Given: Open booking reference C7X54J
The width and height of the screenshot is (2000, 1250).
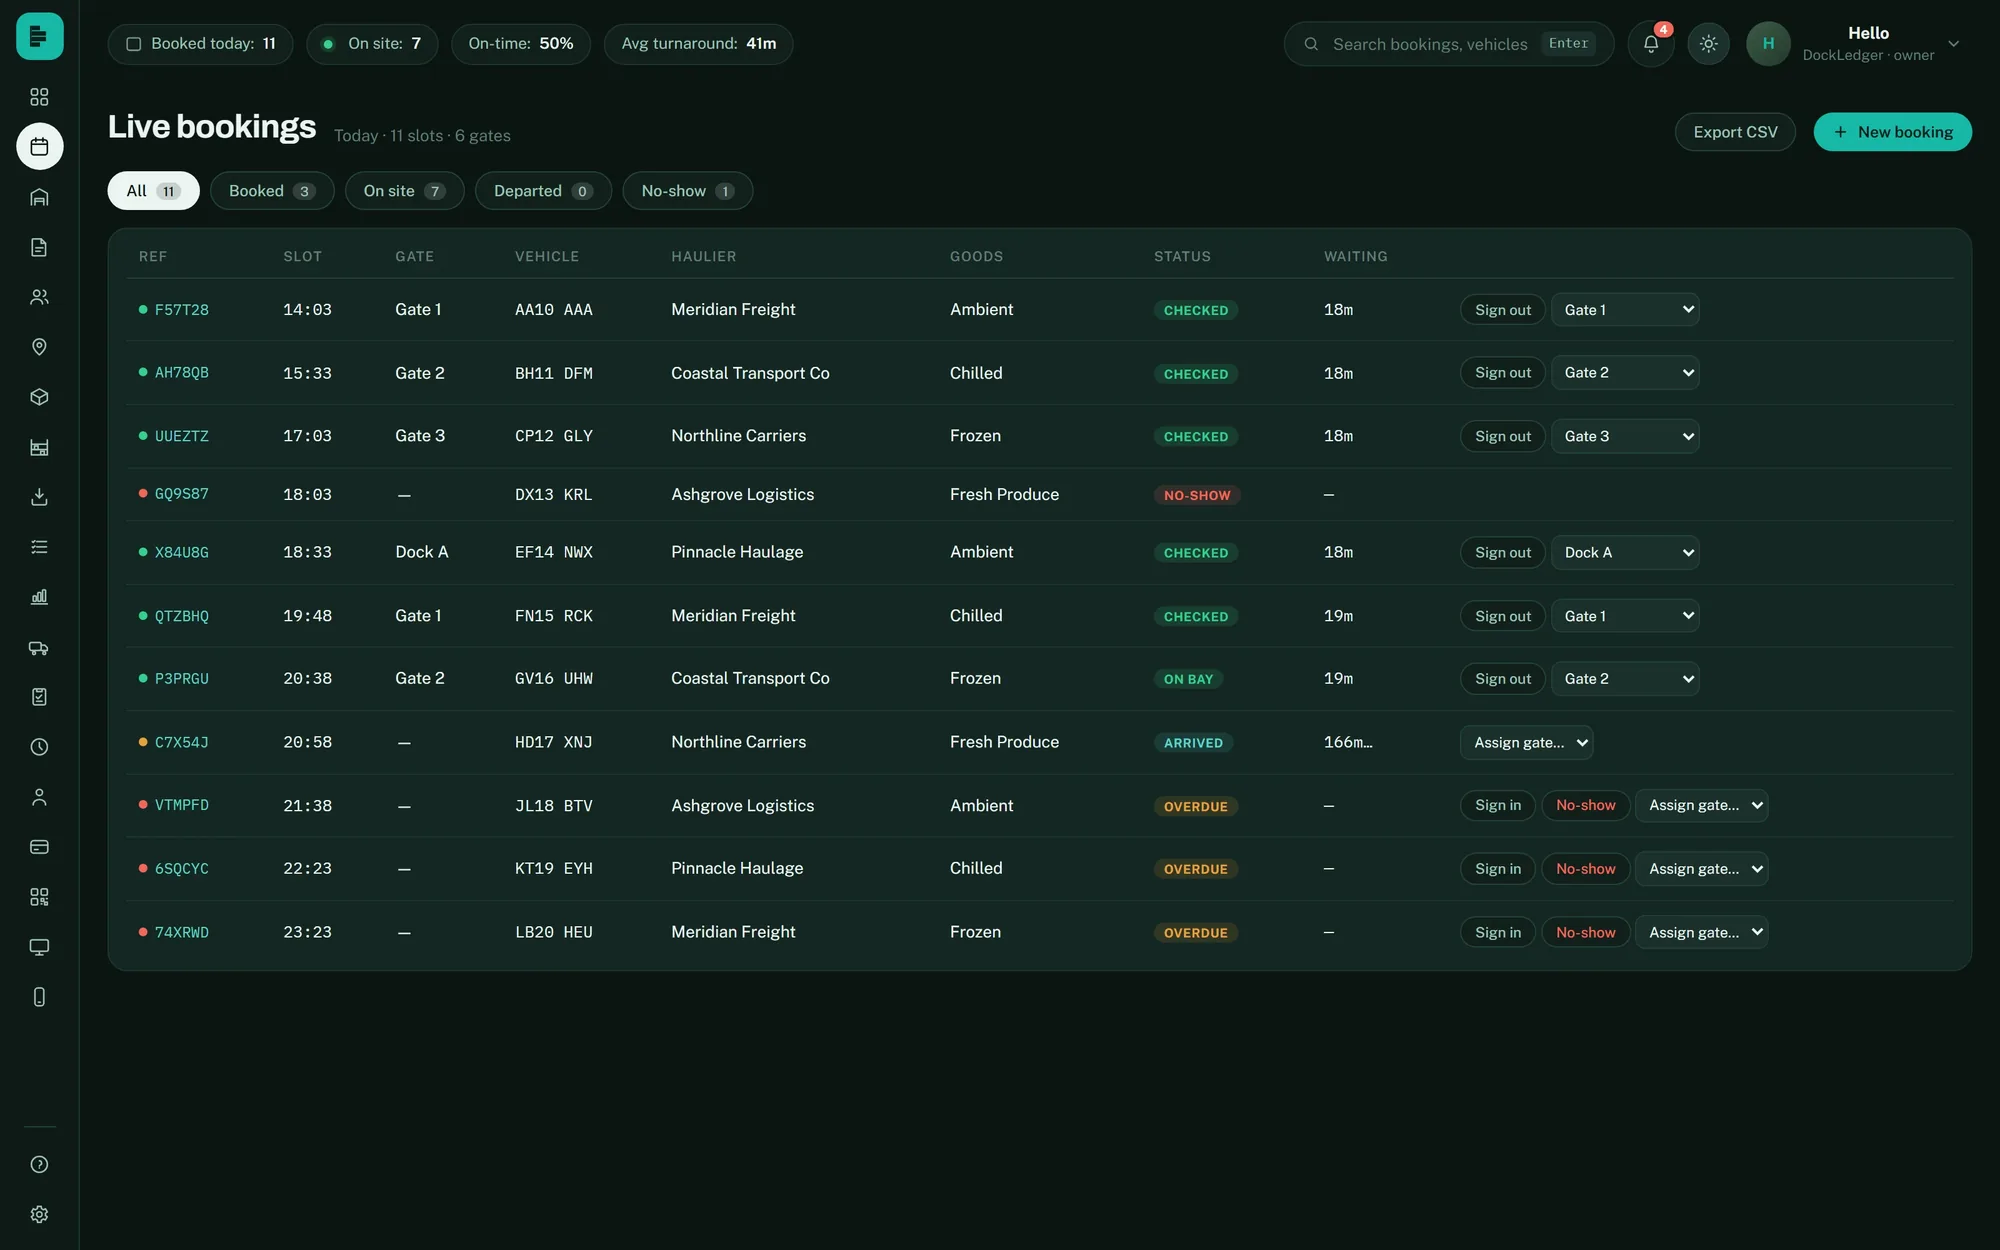Looking at the screenshot, I should (x=182, y=742).
